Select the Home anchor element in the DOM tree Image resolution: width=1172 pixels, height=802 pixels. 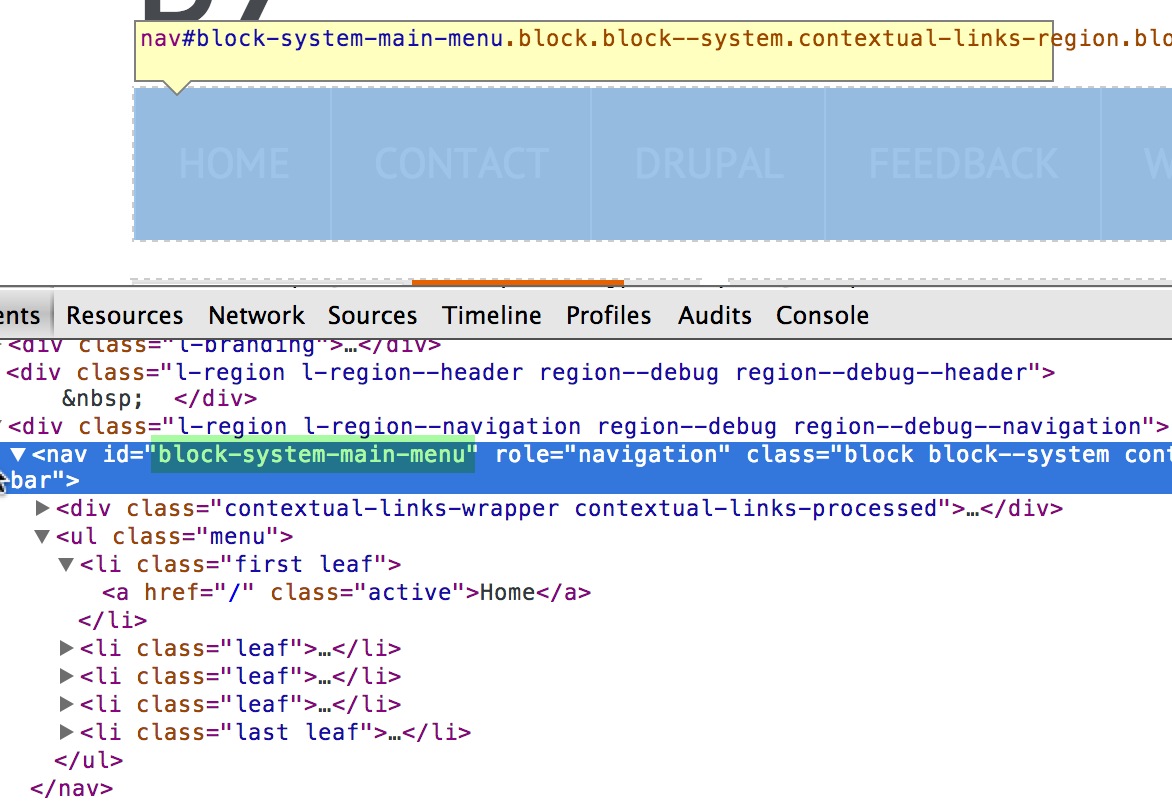point(340,592)
